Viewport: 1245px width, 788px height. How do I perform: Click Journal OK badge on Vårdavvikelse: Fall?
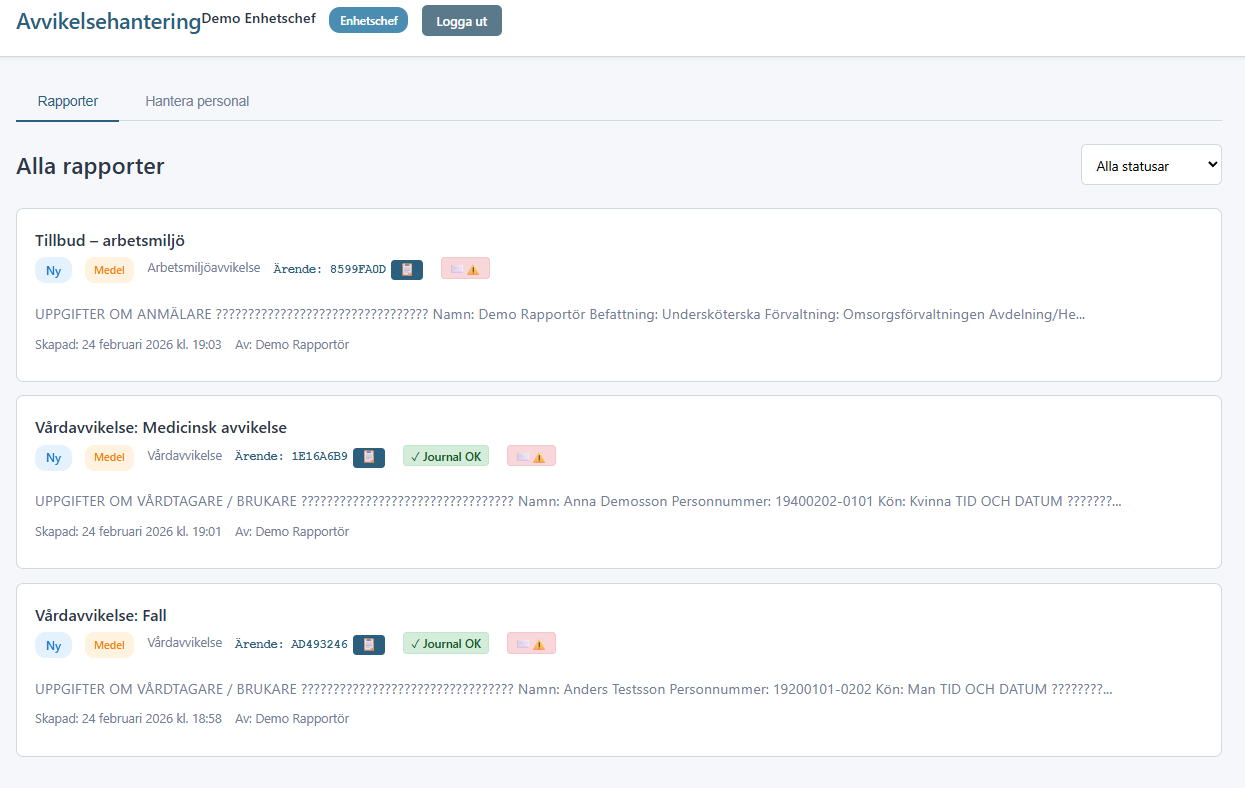[x=446, y=643]
